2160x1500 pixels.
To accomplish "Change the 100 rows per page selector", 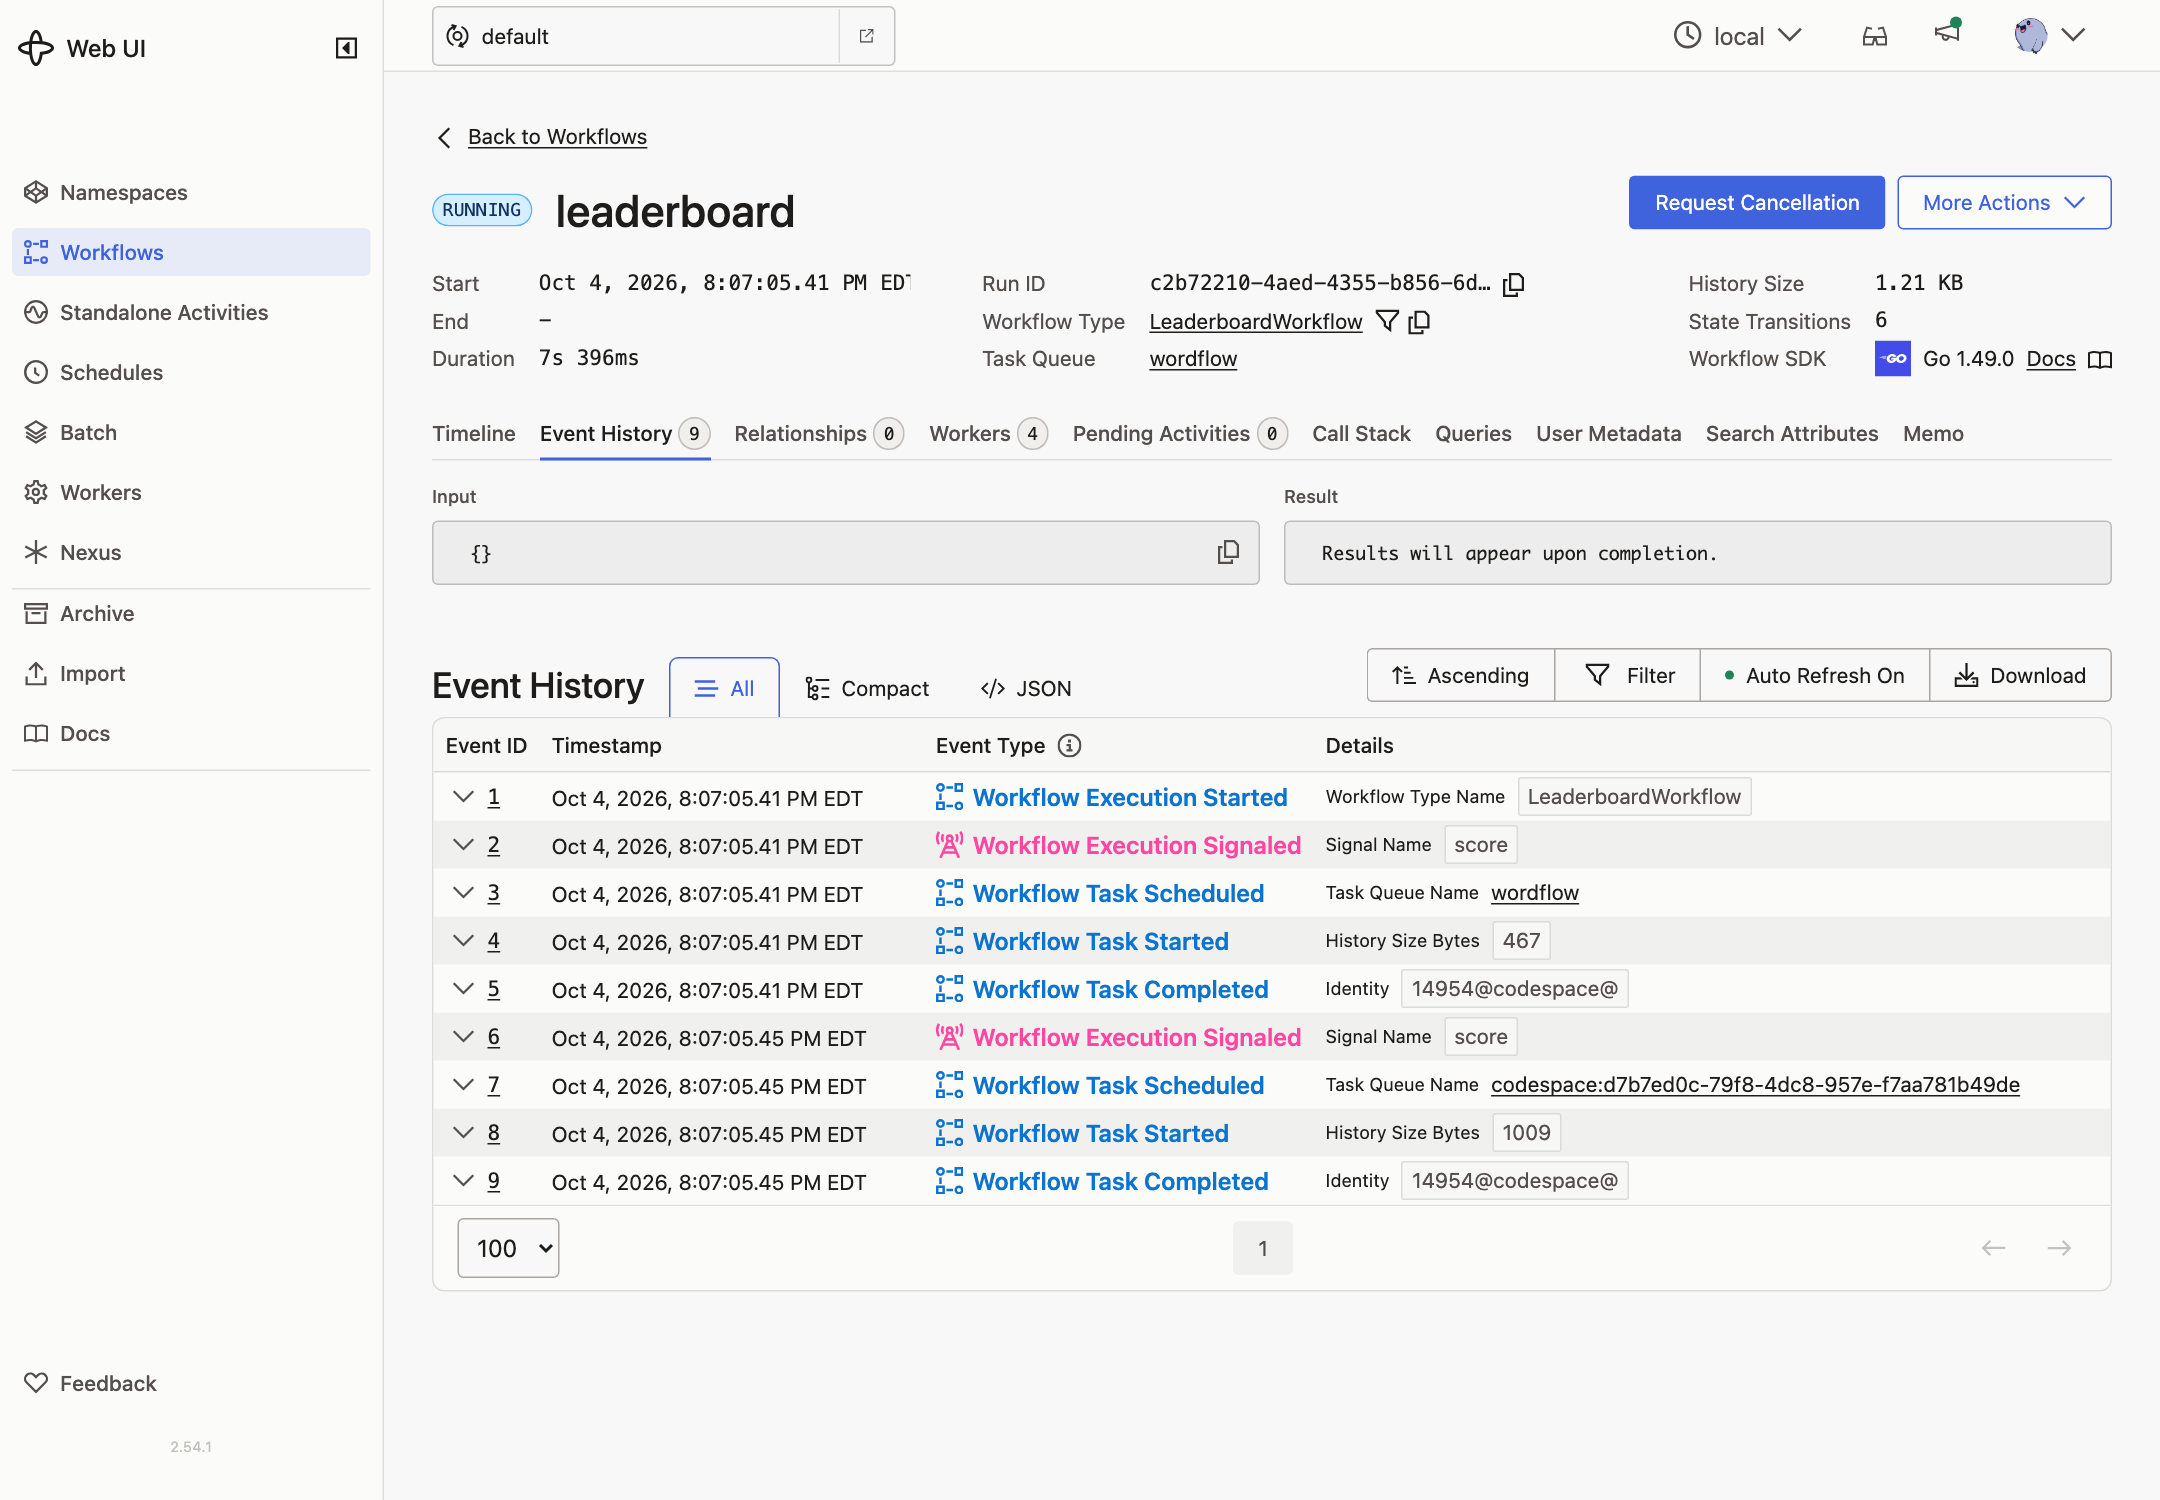I will [508, 1248].
